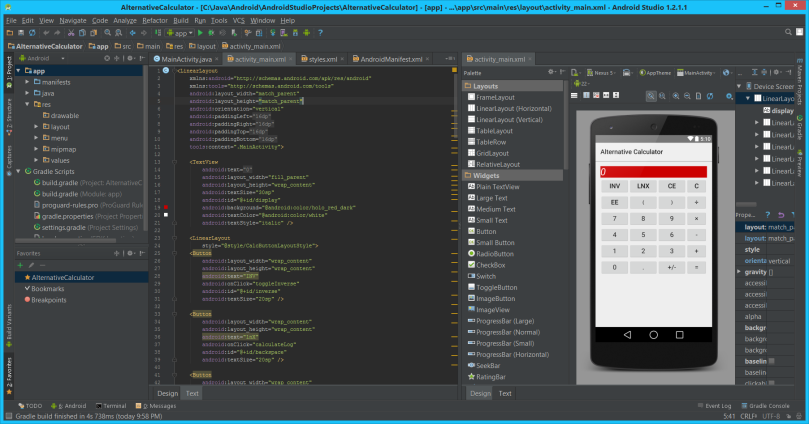Click the Palette settings gear icon
This screenshot has width=809, height=424.
click(552, 72)
